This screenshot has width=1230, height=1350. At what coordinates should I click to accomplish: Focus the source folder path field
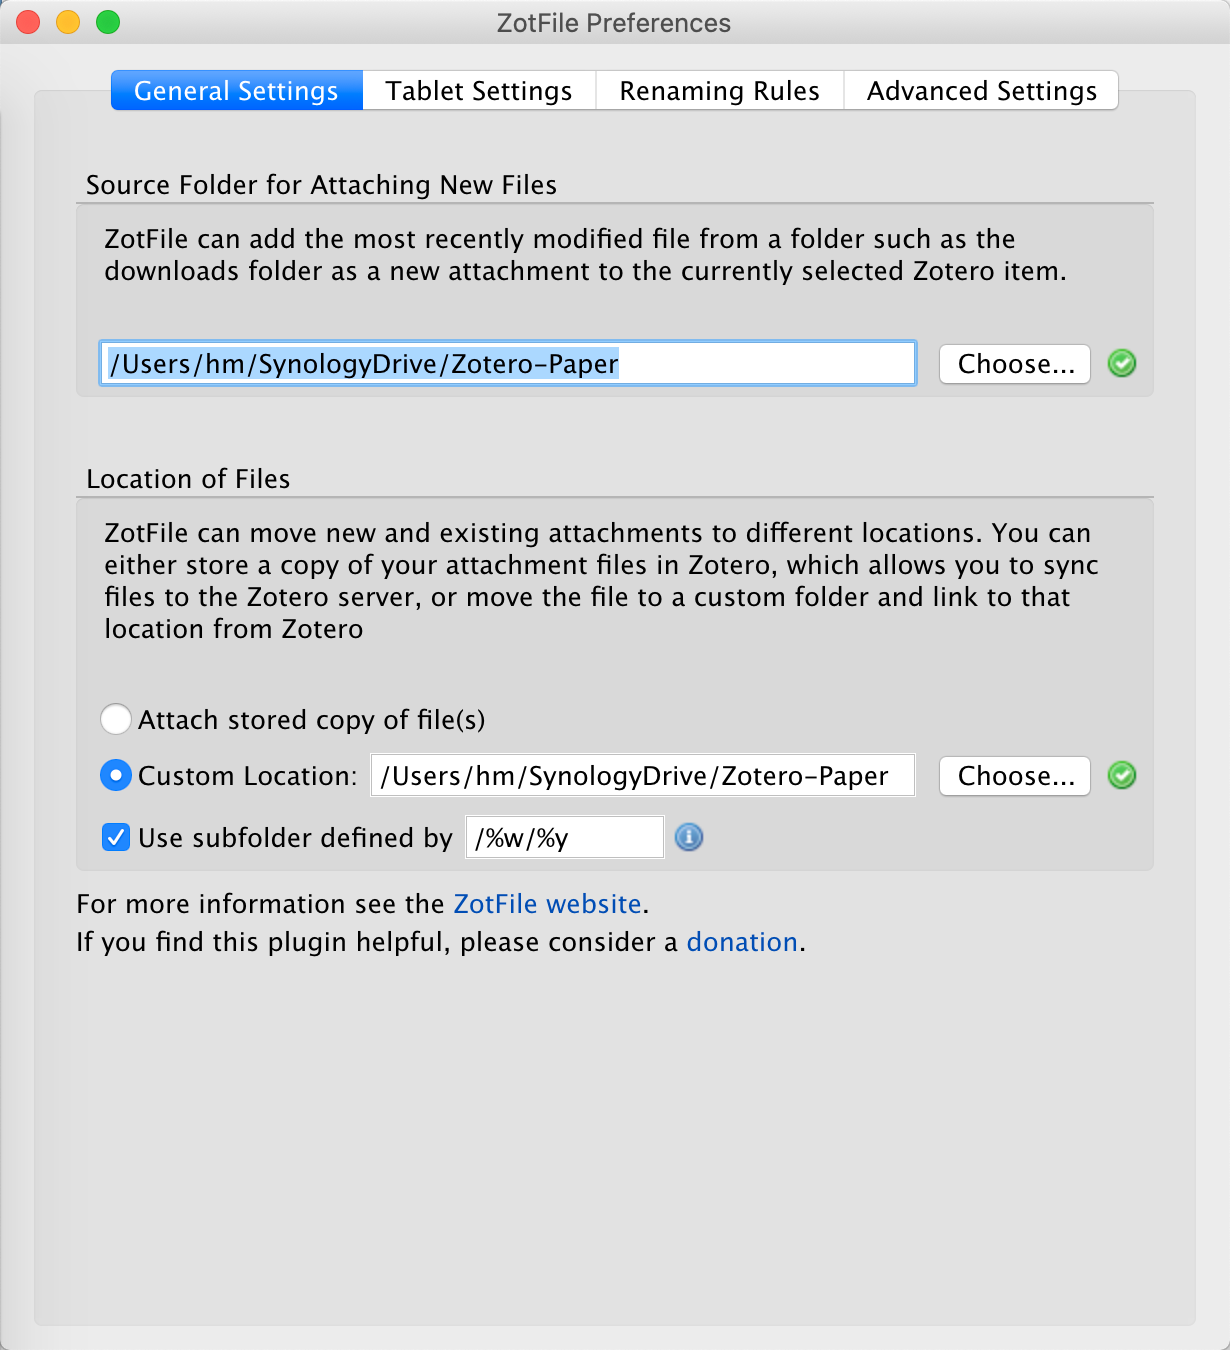coord(508,363)
